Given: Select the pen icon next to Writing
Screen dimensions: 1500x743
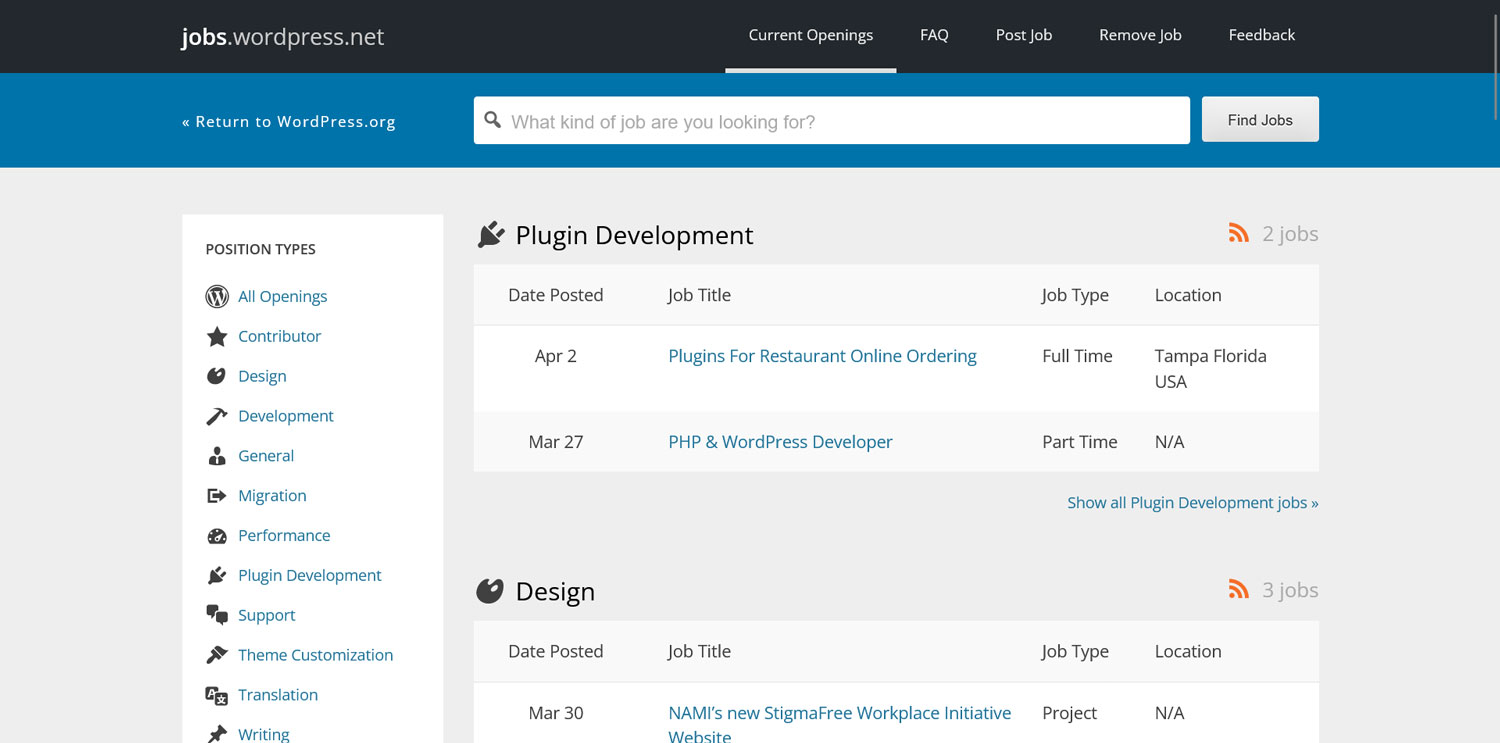Looking at the screenshot, I should [217, 733].
